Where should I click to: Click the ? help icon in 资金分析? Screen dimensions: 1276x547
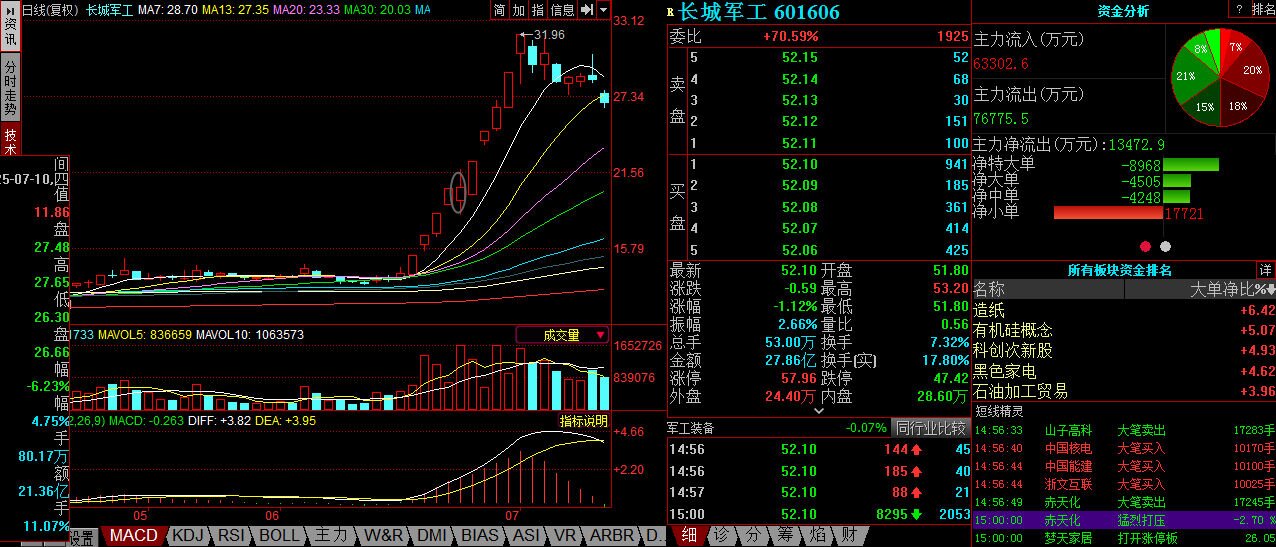click(x=1239, y=10)
